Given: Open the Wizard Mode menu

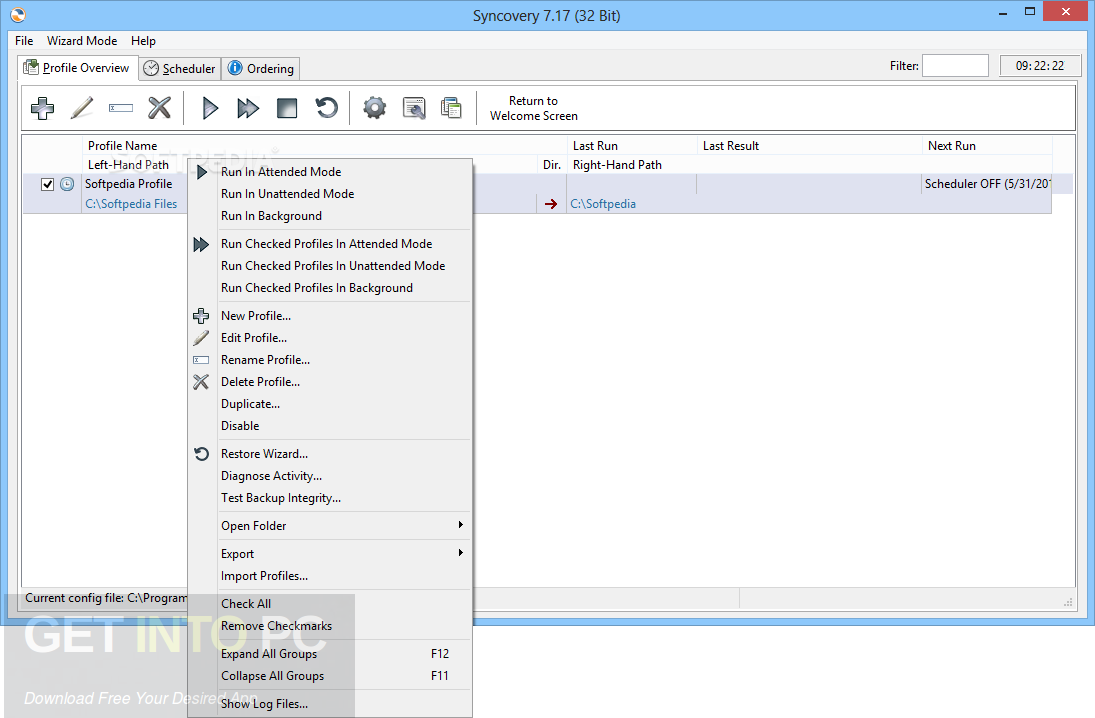Looking at the screenshot, I should 82,41.
